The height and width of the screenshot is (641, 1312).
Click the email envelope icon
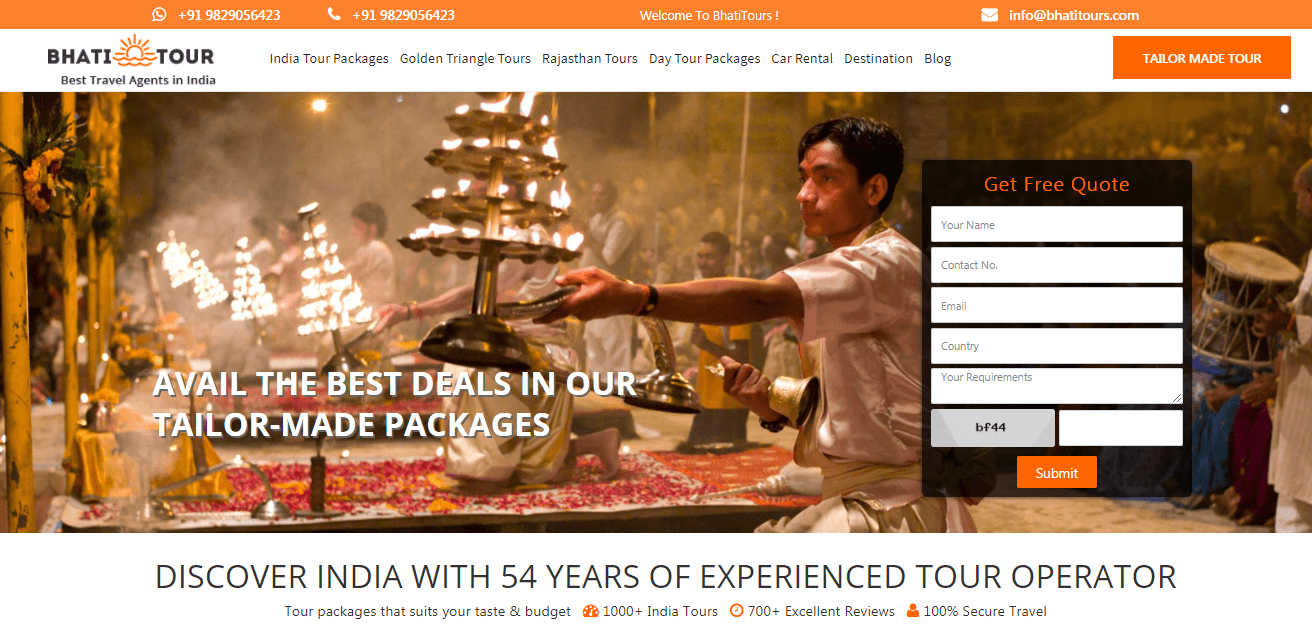click(x=989, y=15)
